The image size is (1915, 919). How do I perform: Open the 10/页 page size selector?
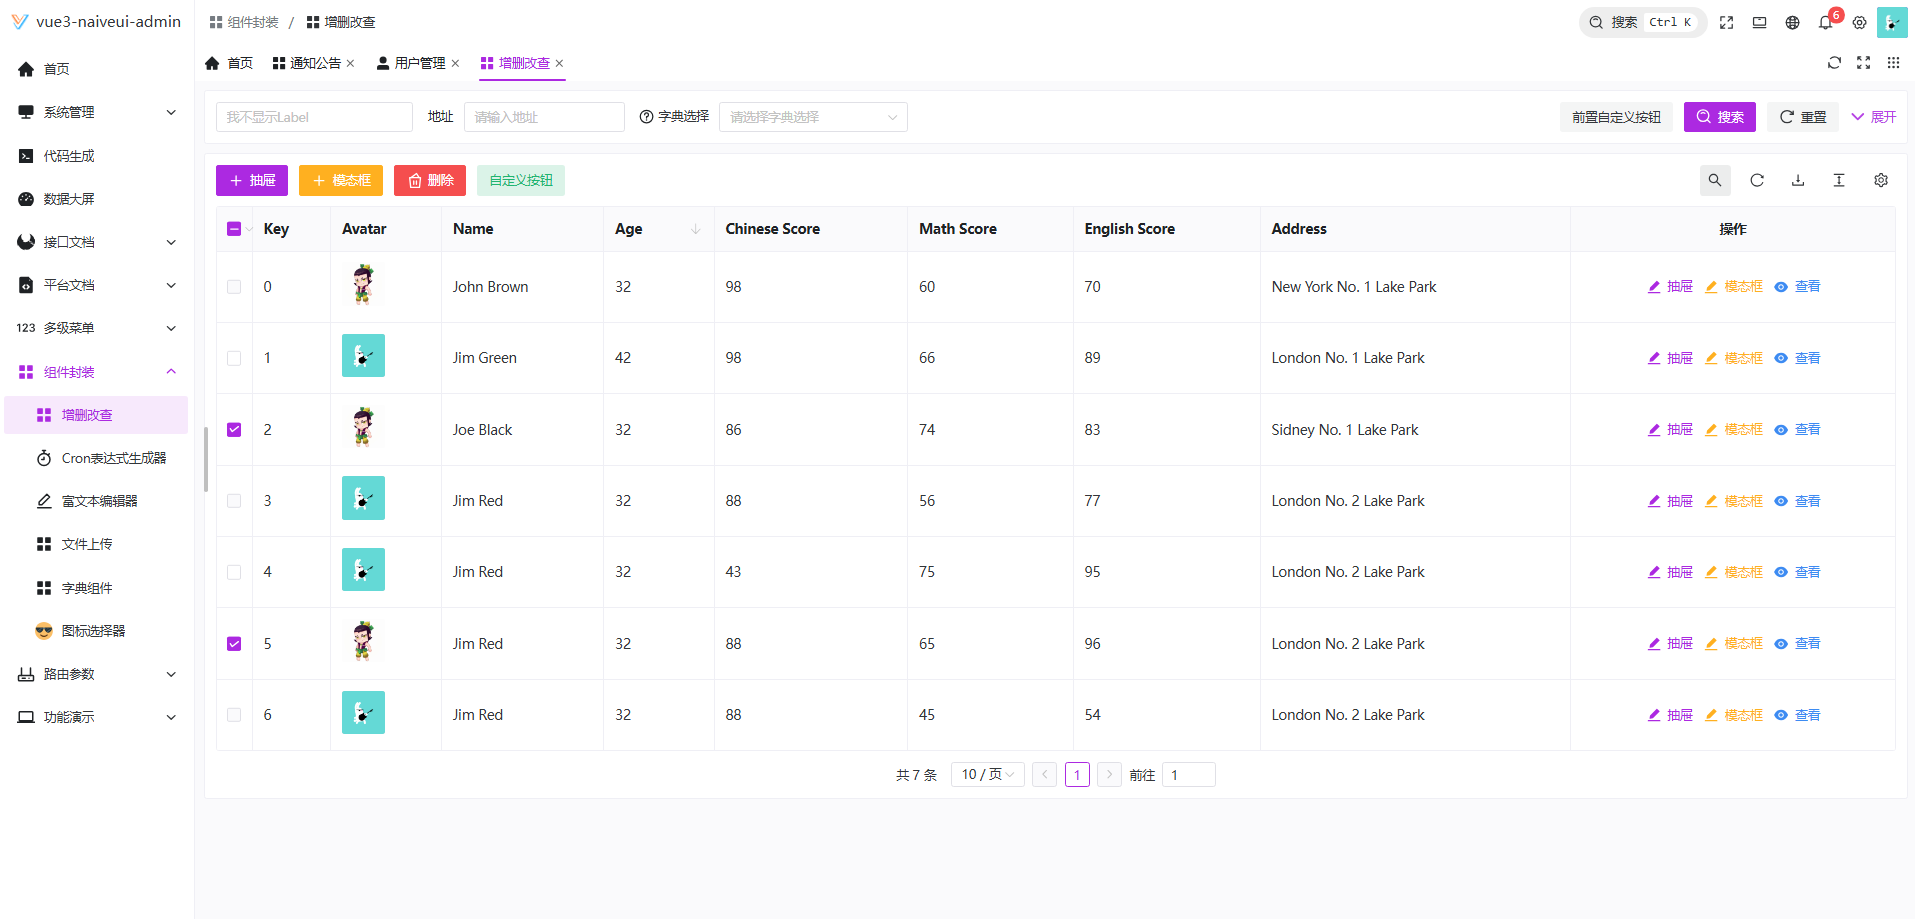pos(986,774)
